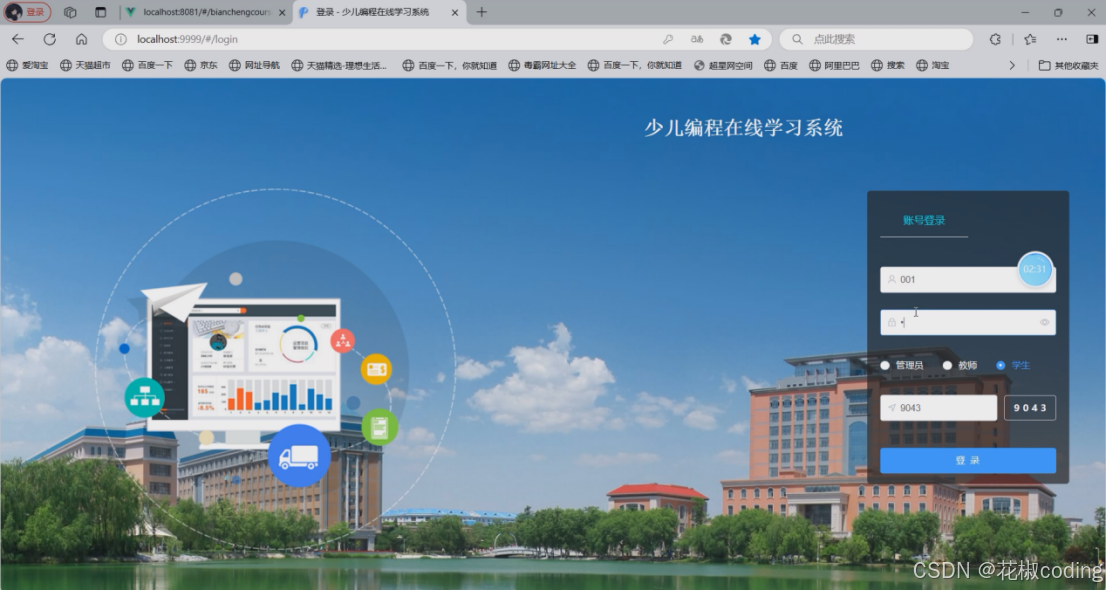
Task: Select the 管理员 radio button
Action: pos(885,365)
